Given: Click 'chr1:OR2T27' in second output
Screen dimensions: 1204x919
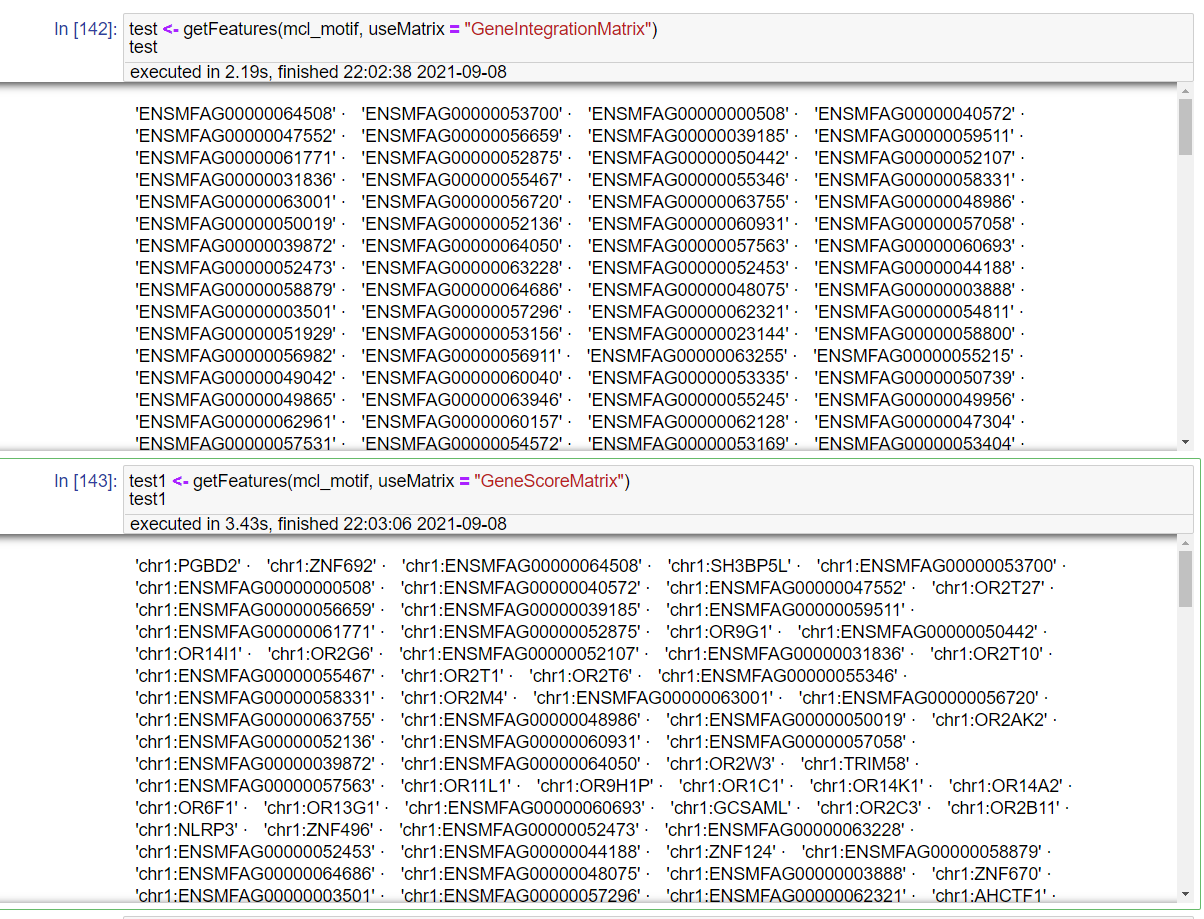Looking at the screenshot, I should [988, 588].
